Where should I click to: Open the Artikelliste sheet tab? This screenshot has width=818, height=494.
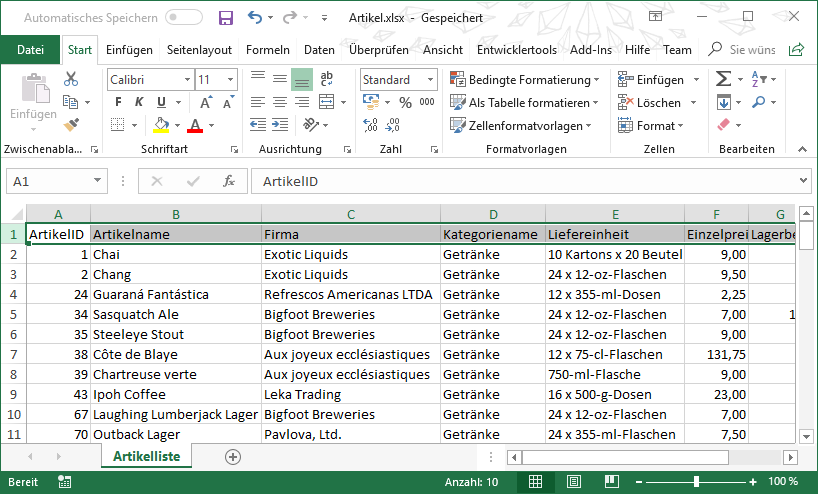click(x=147, y=456)
